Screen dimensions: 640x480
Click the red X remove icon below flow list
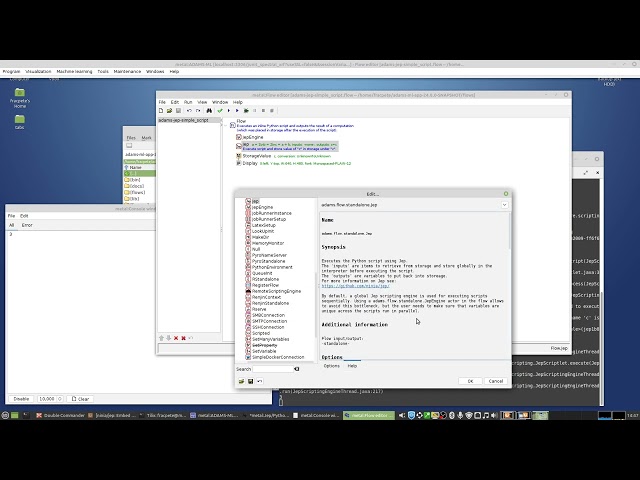pos(176,338)
